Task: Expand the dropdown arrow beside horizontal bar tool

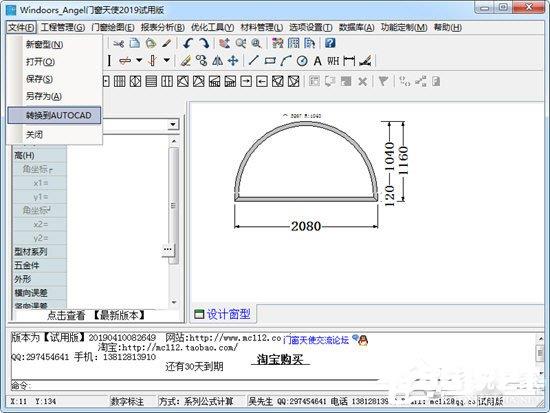Action: (x=139, y=60)
